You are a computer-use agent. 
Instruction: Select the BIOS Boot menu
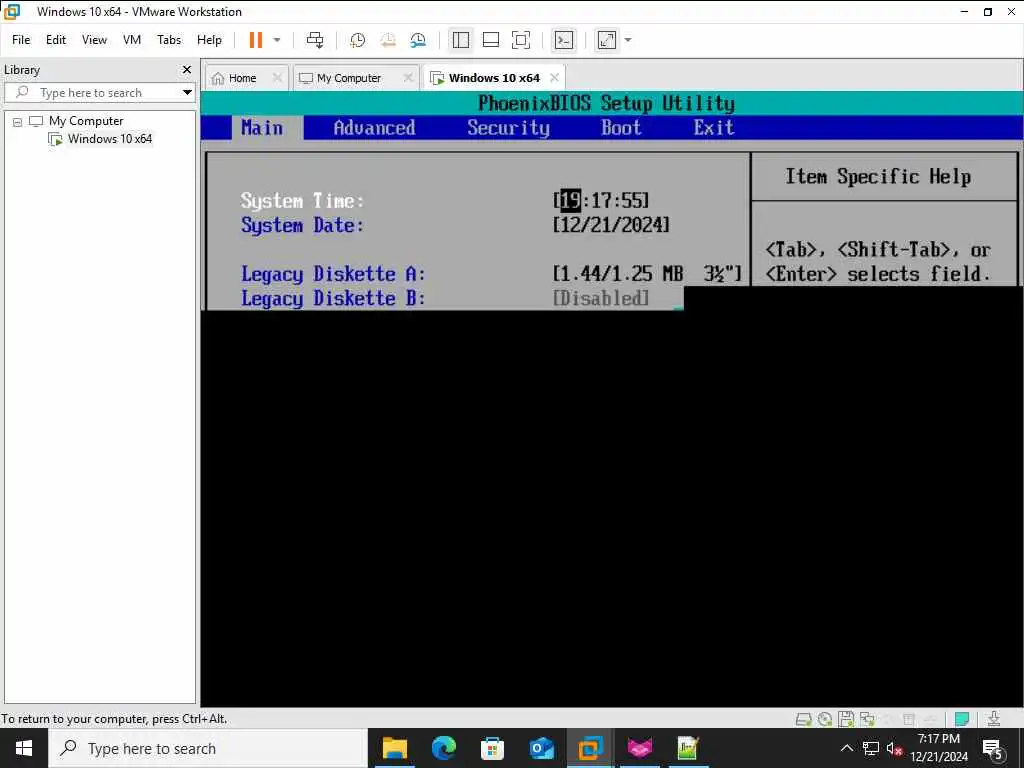621,127
